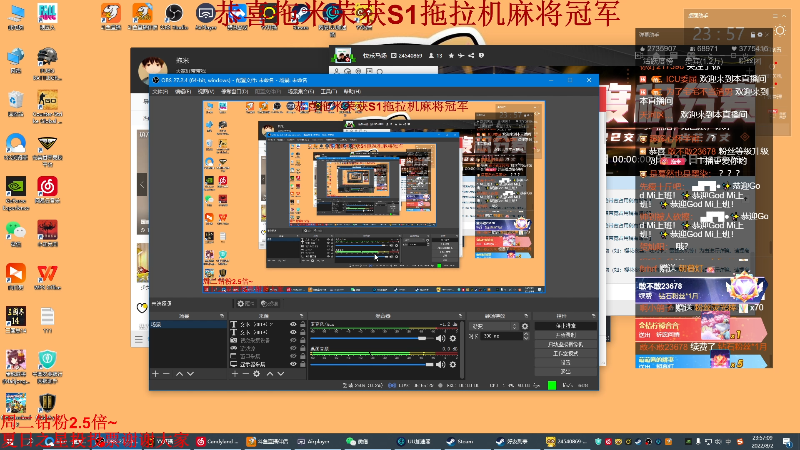The image size is (800, 450).
Task: Open AirPlayer desktop shortcut
Action: click(x=206, y=16)
